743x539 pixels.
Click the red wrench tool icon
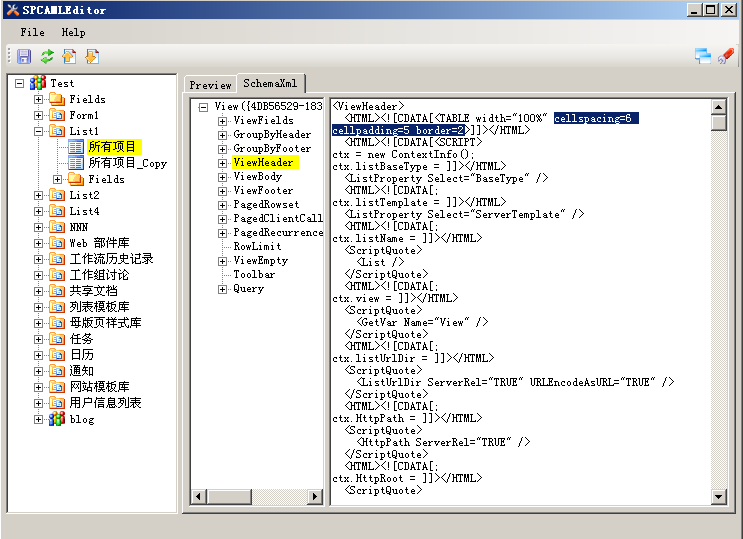point(725,57)
